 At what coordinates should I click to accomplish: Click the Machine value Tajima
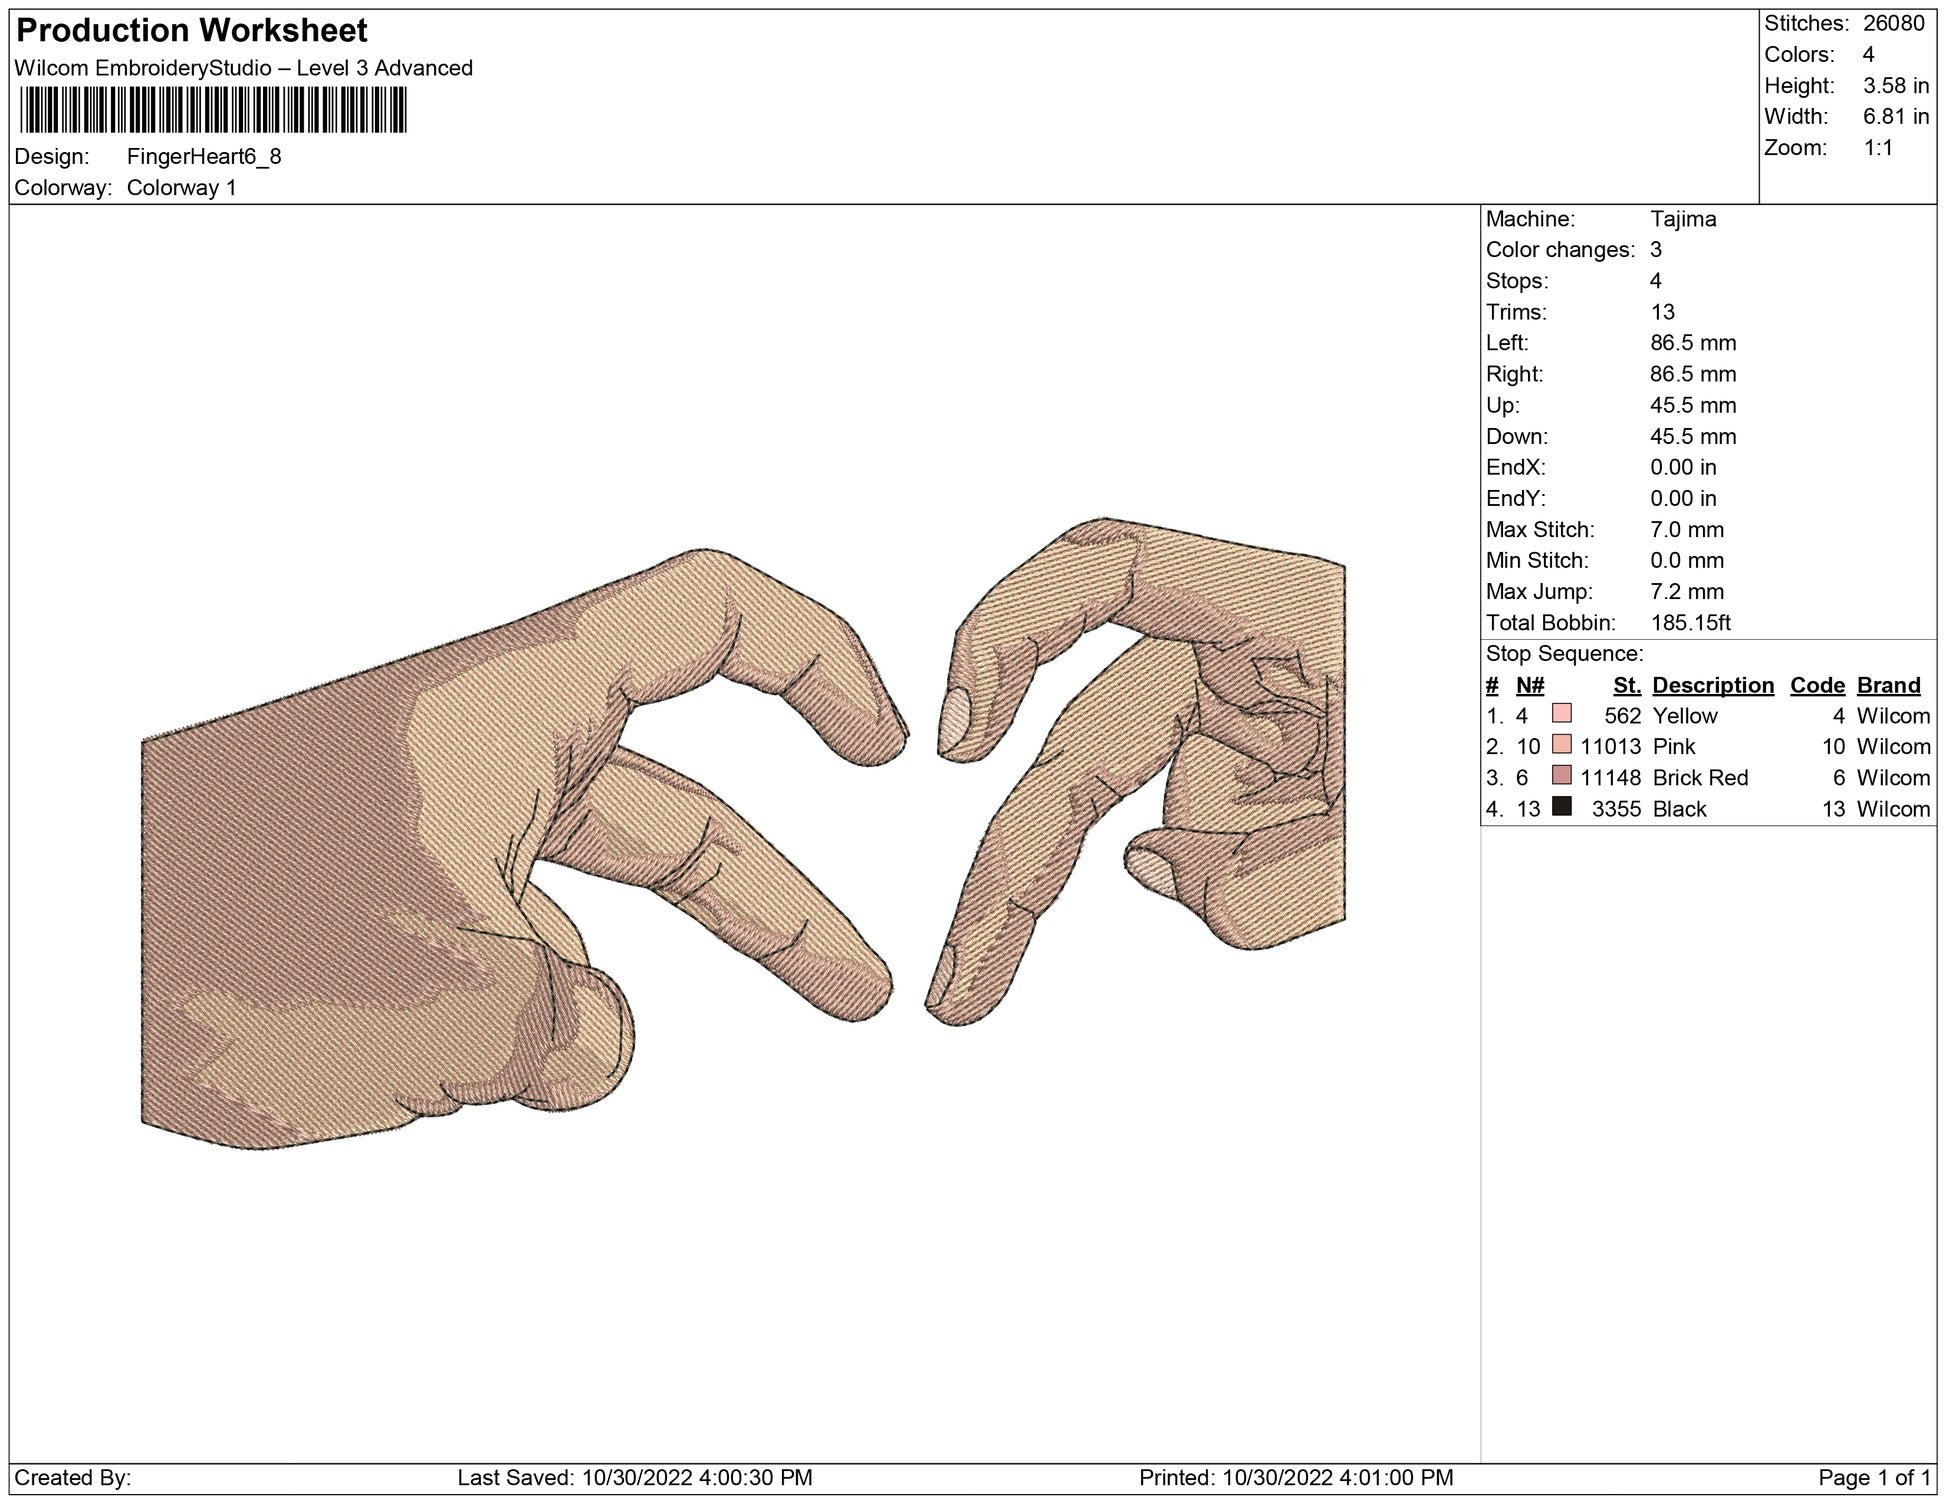1683,219
